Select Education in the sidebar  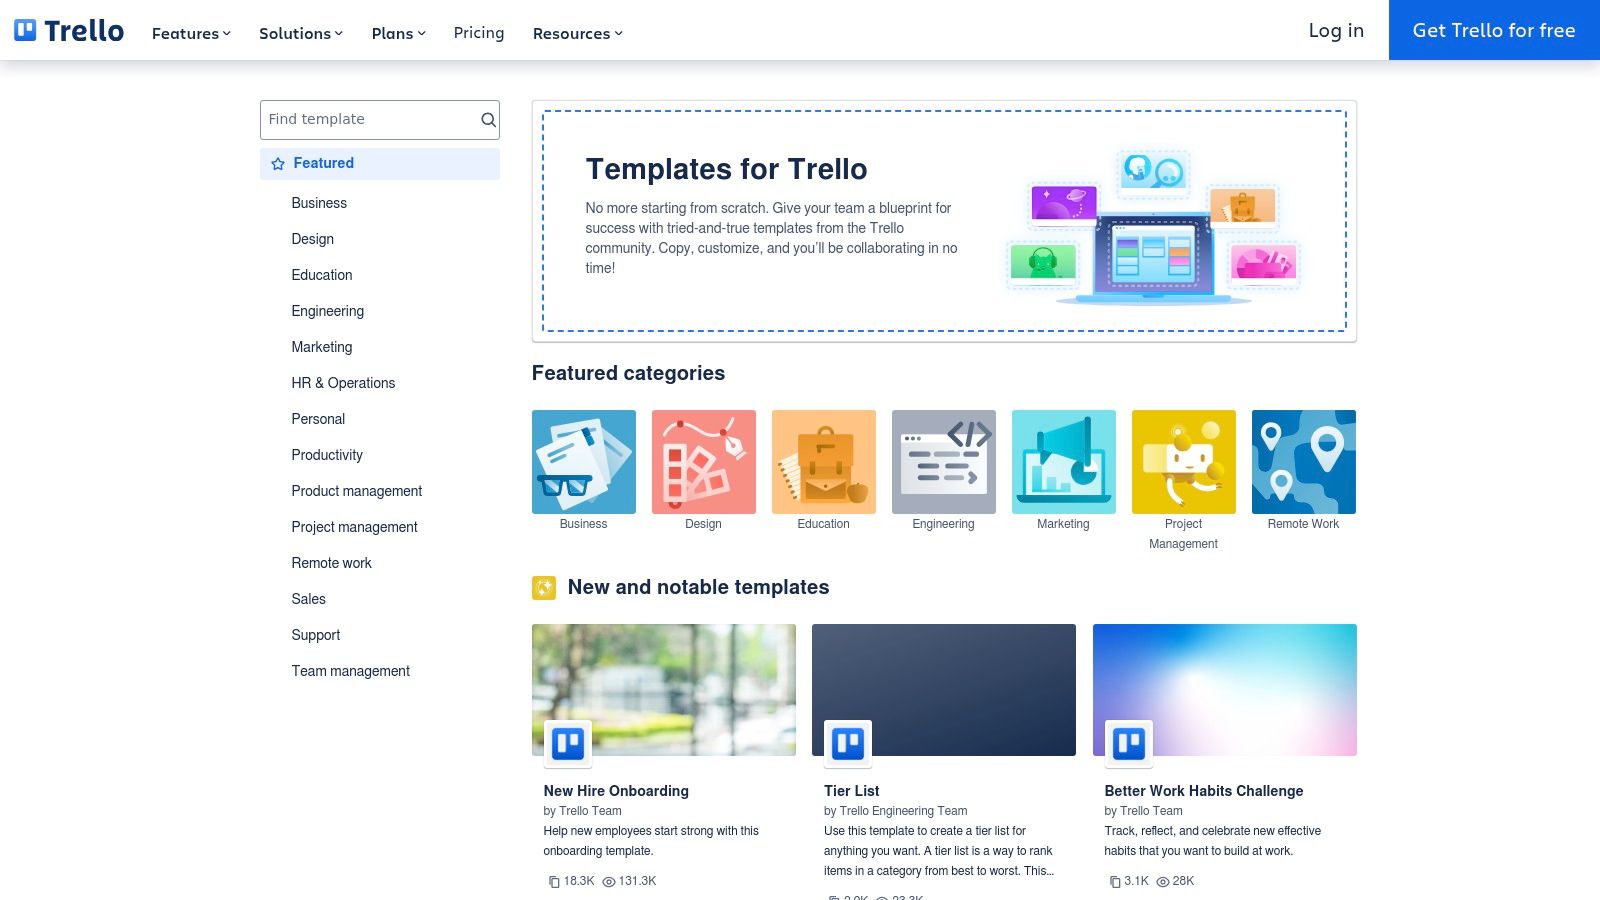(322, 275)
